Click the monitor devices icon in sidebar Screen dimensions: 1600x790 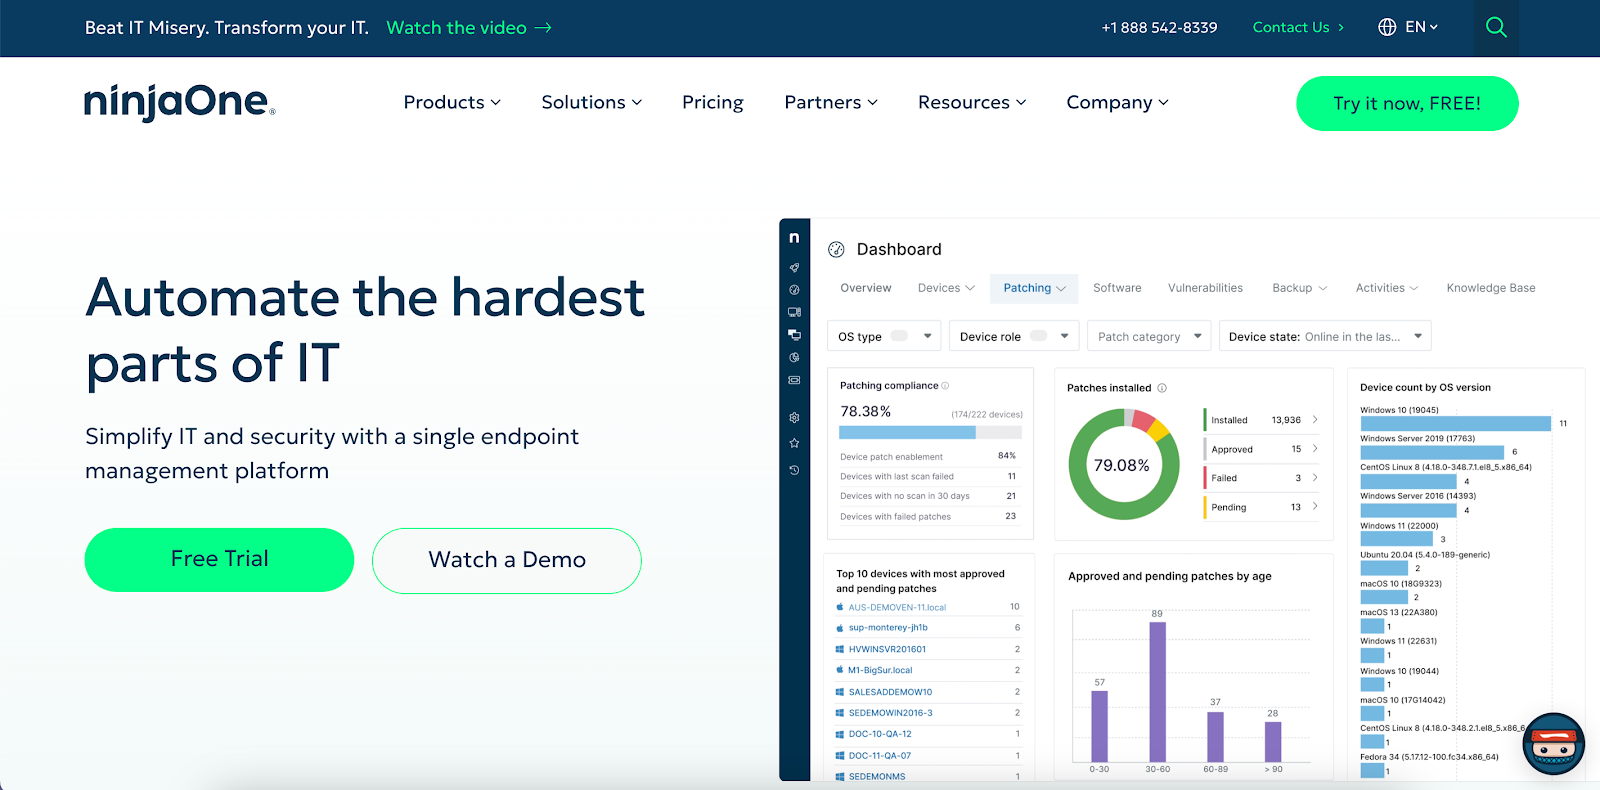[794, 312]
